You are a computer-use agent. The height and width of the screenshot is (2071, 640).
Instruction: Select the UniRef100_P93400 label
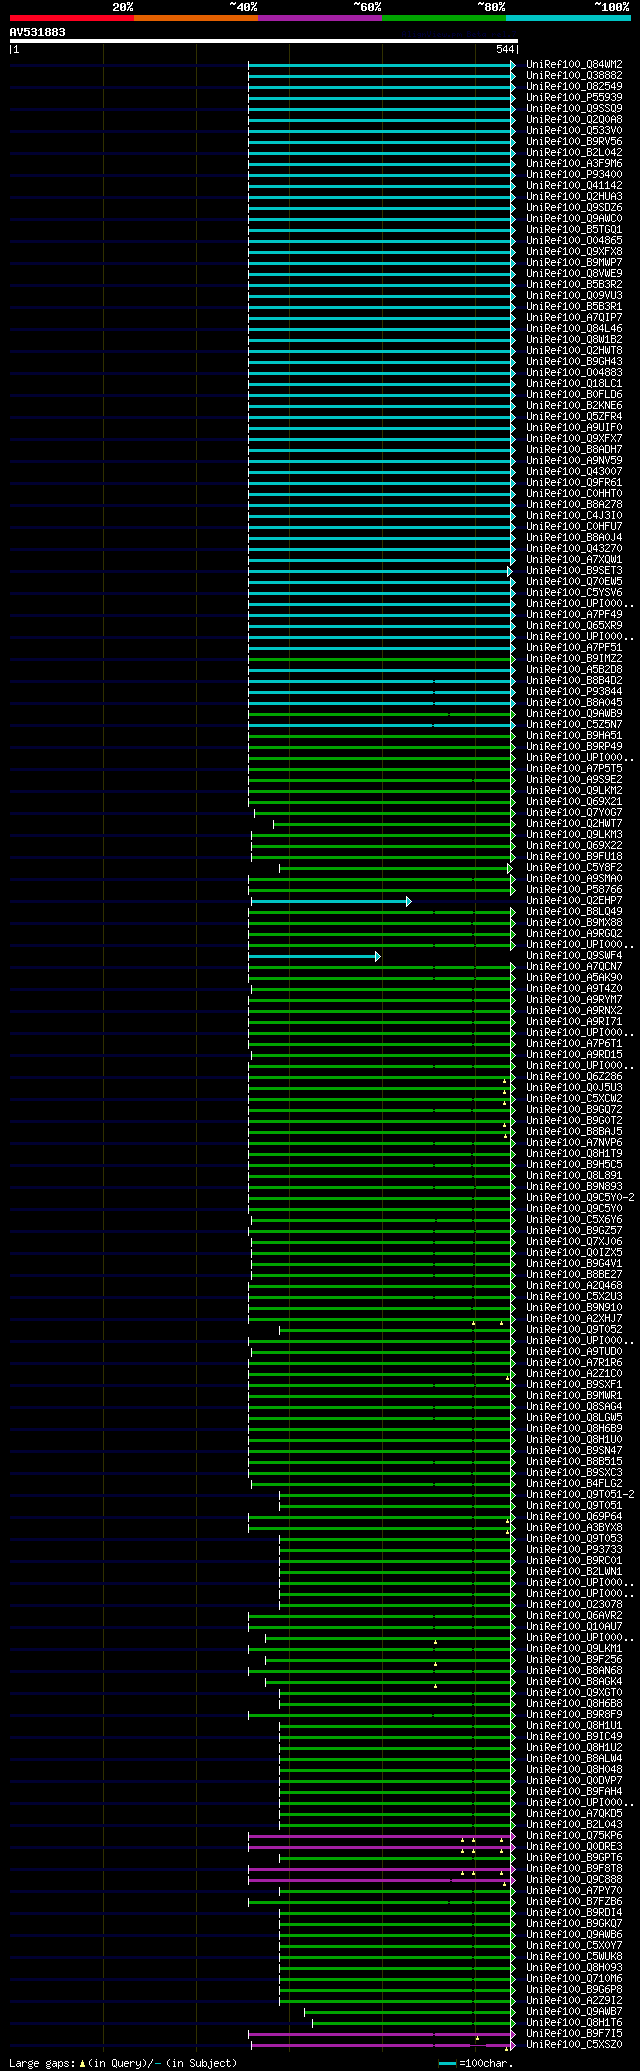[574, 175]
